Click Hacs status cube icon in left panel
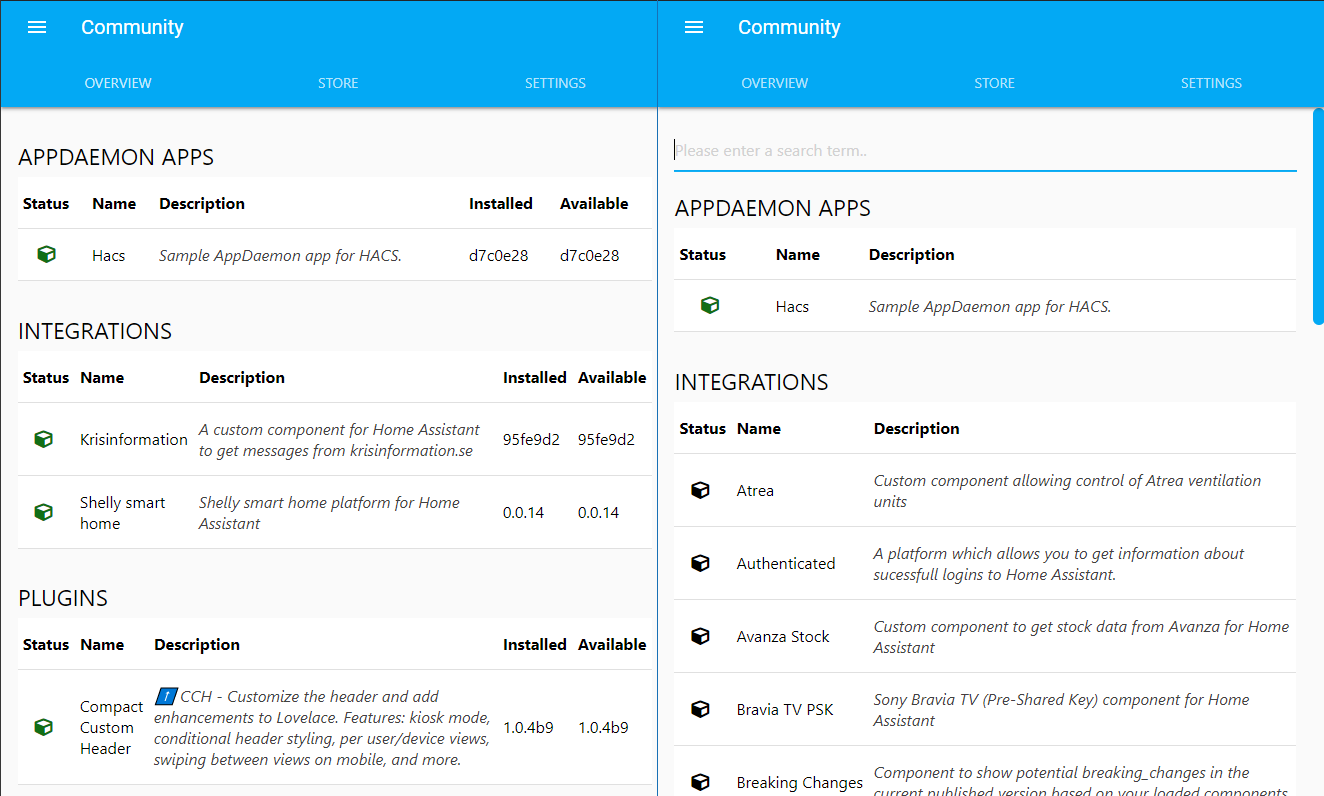Viewport: 1324px width, 796px height. point(46,255)
